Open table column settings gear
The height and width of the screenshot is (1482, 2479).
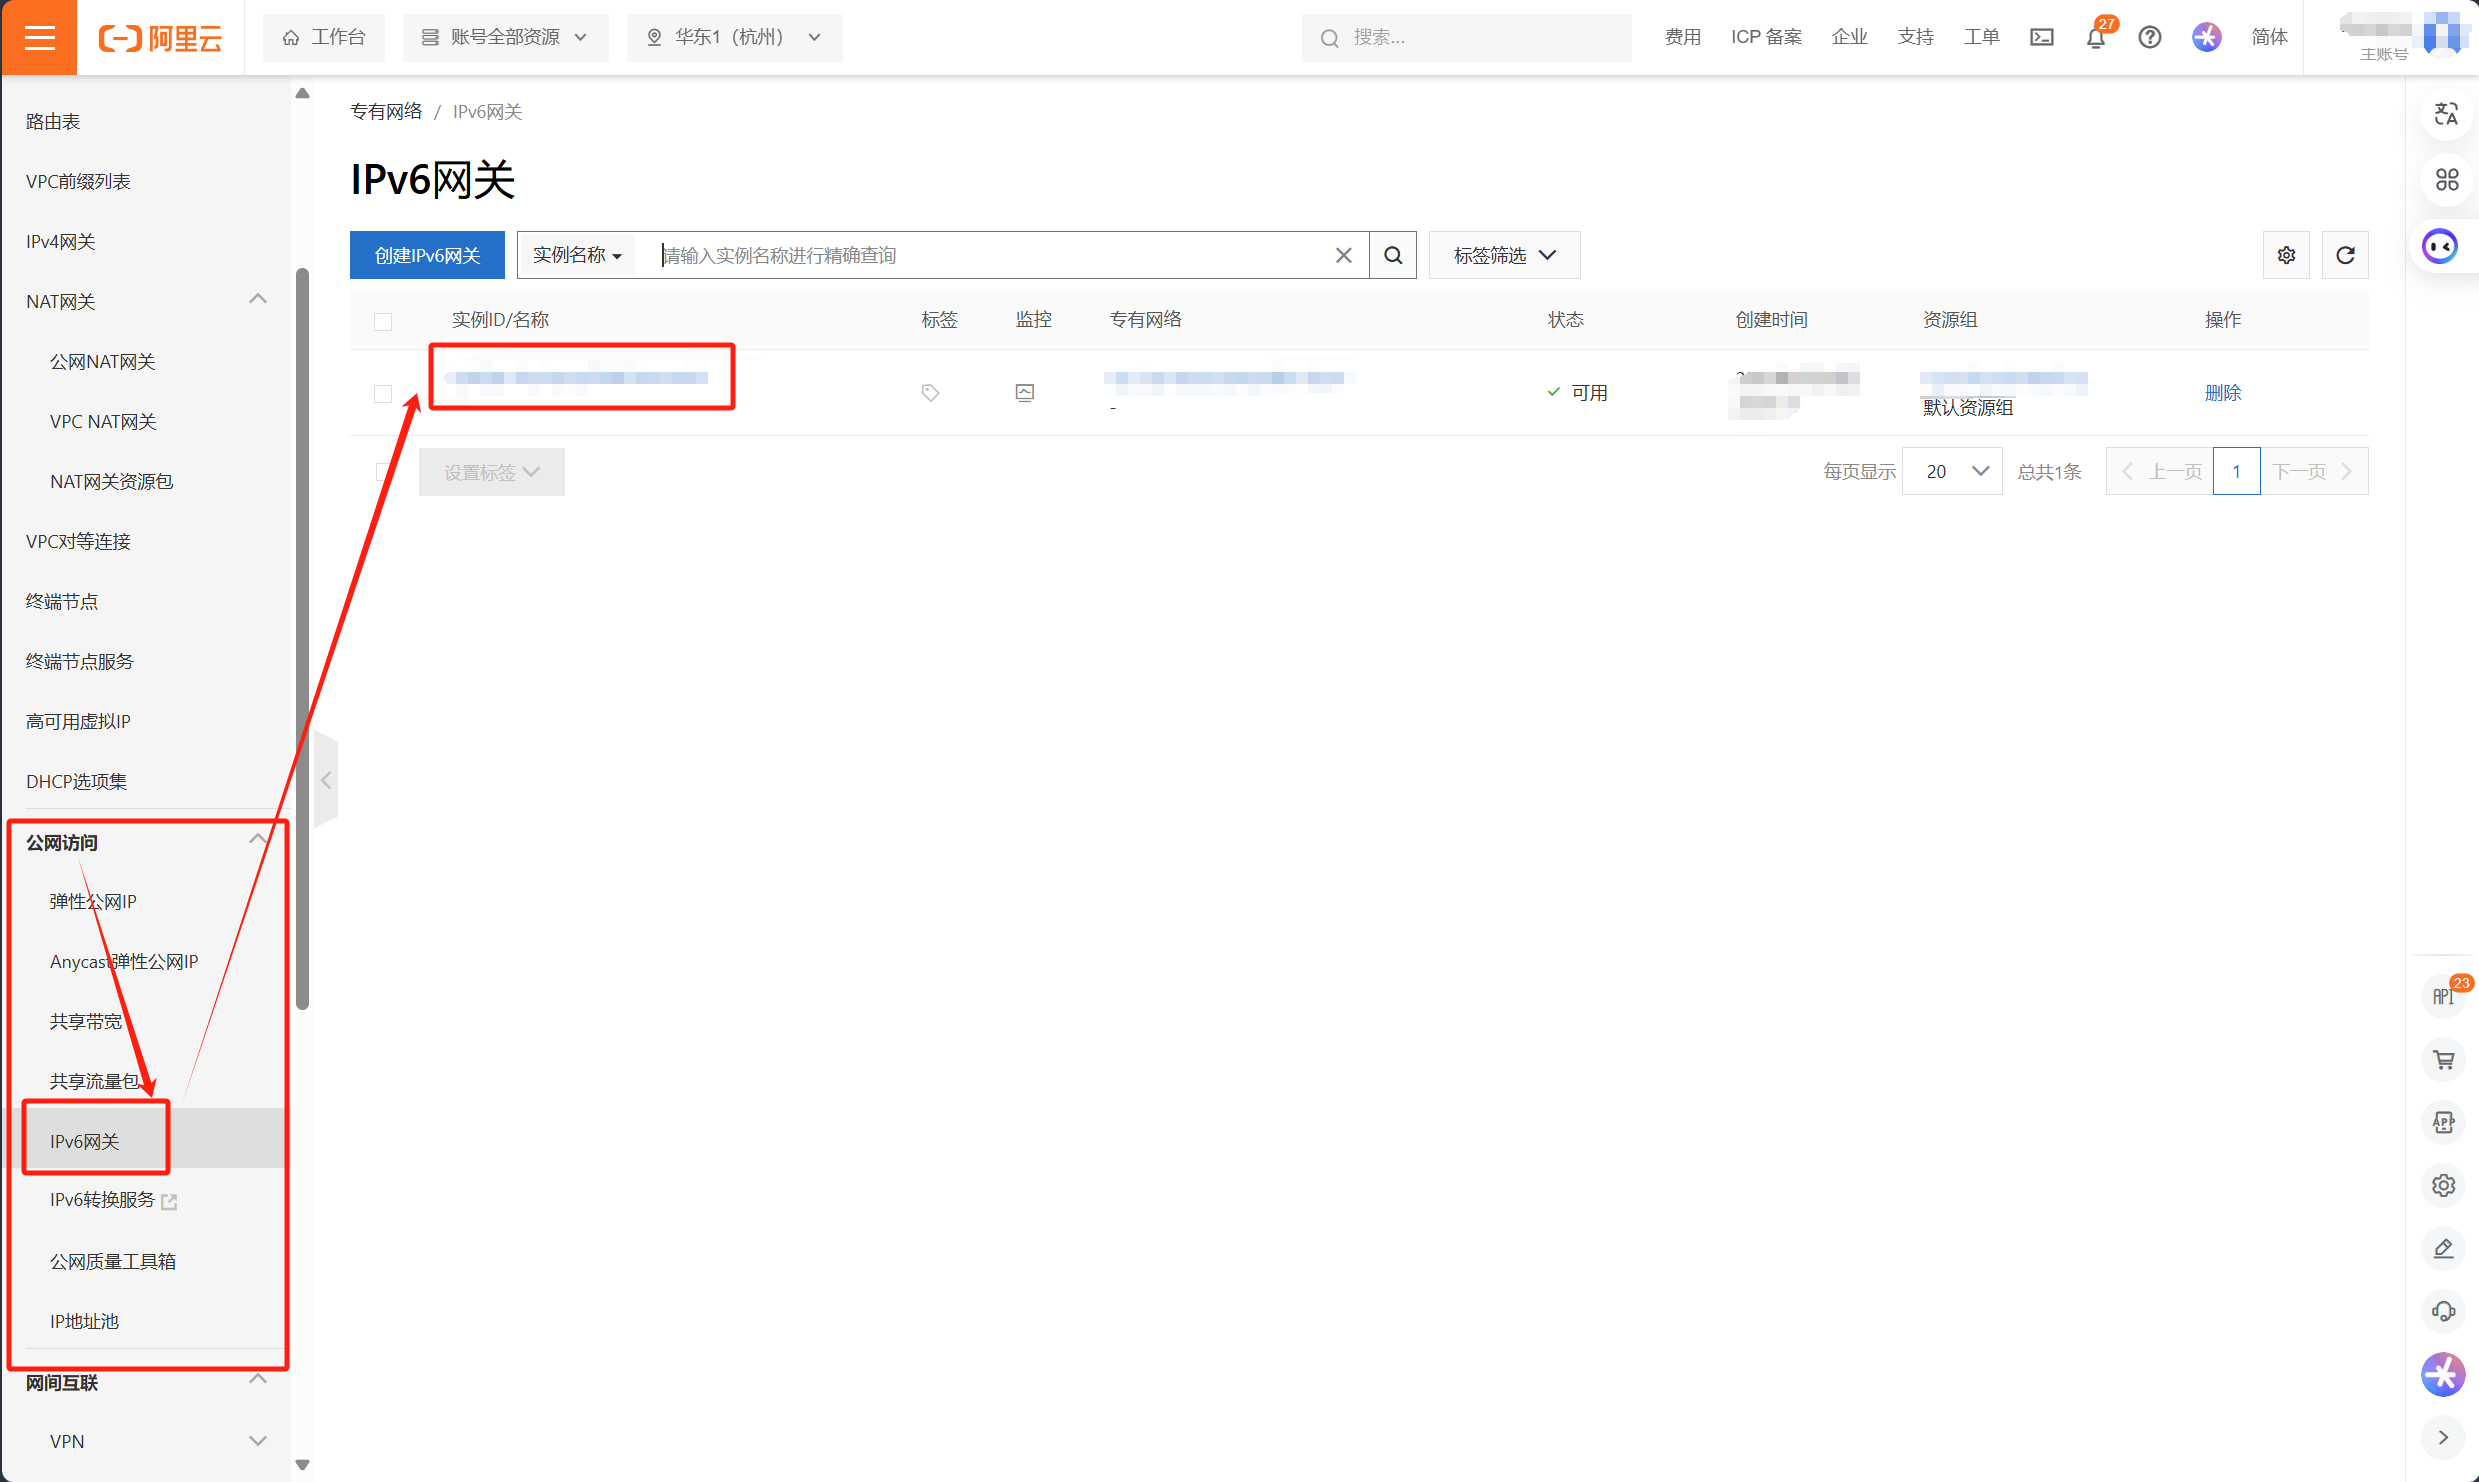click(x=2286, y=255)
